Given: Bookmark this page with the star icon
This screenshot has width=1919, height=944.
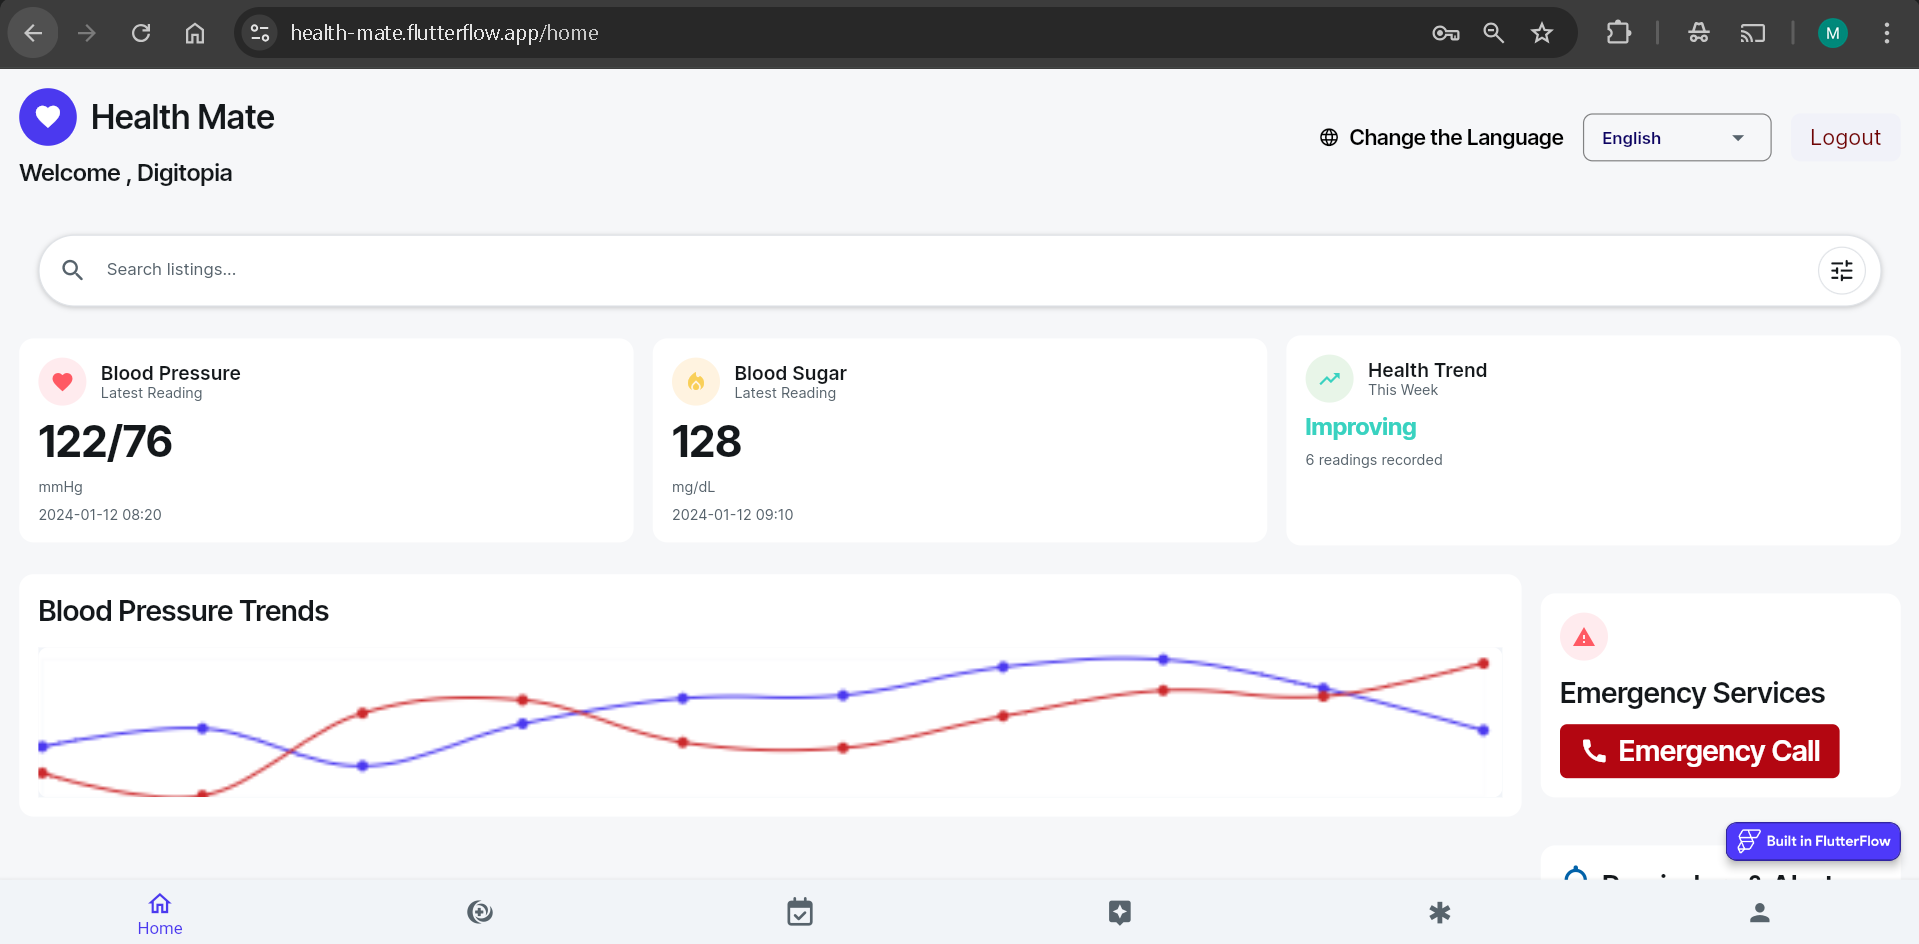Looking at the screenshot, I should click(1541, 33).
